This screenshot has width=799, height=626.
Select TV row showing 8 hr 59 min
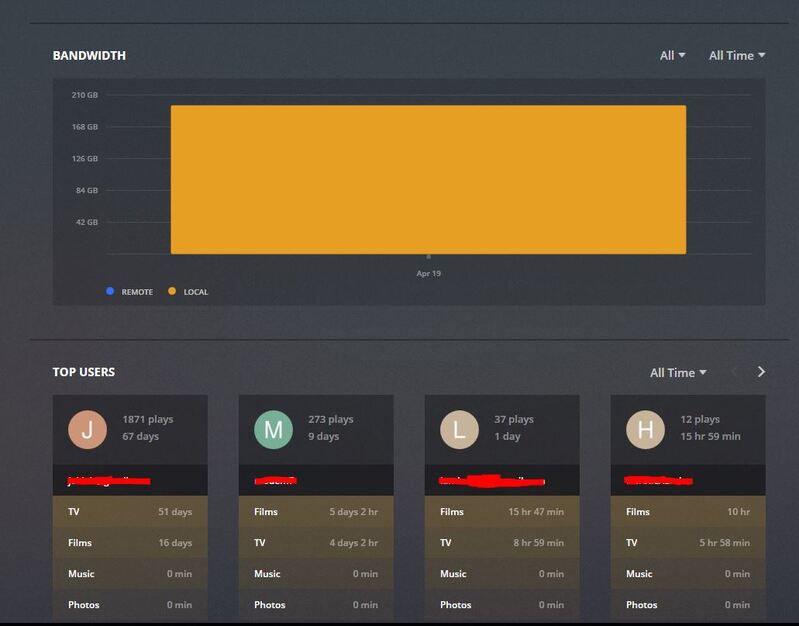coord(502,542)
